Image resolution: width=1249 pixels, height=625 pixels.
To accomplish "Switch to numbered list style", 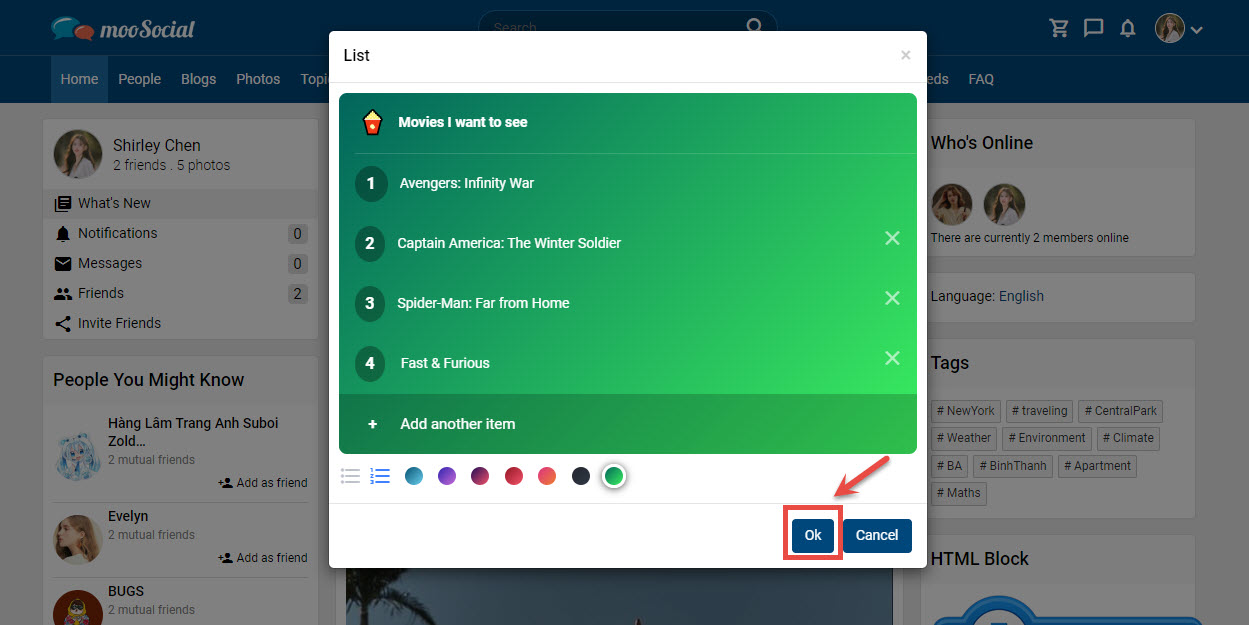I will point(380,476).
